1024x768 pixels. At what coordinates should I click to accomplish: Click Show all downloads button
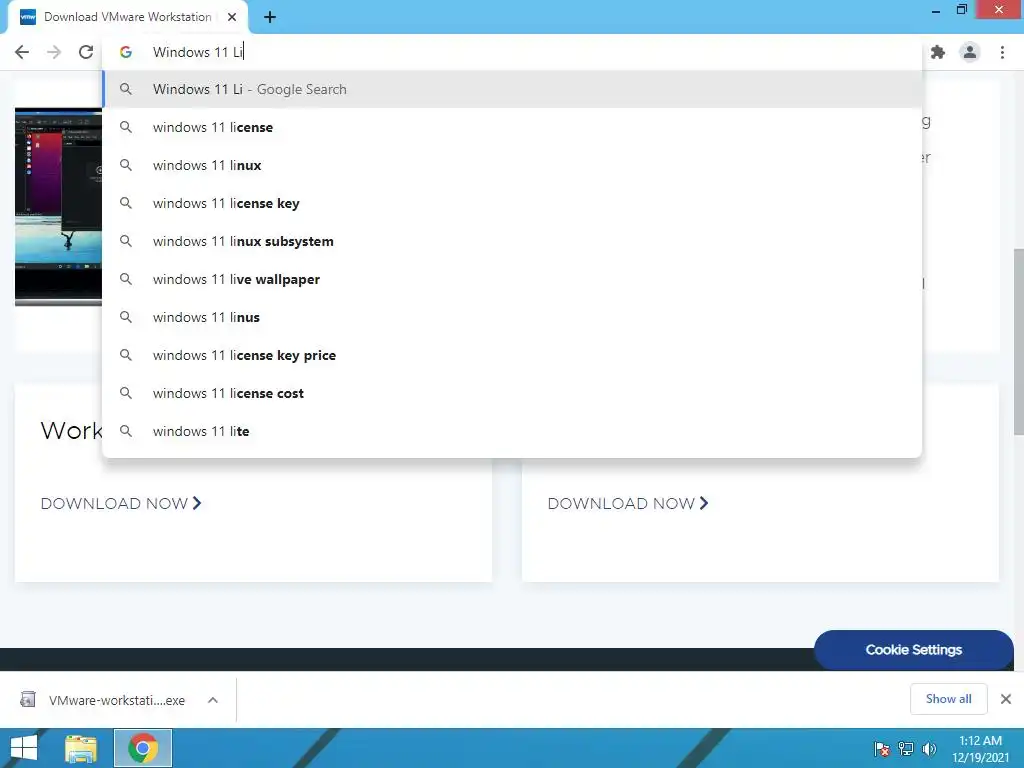(948, 699)
